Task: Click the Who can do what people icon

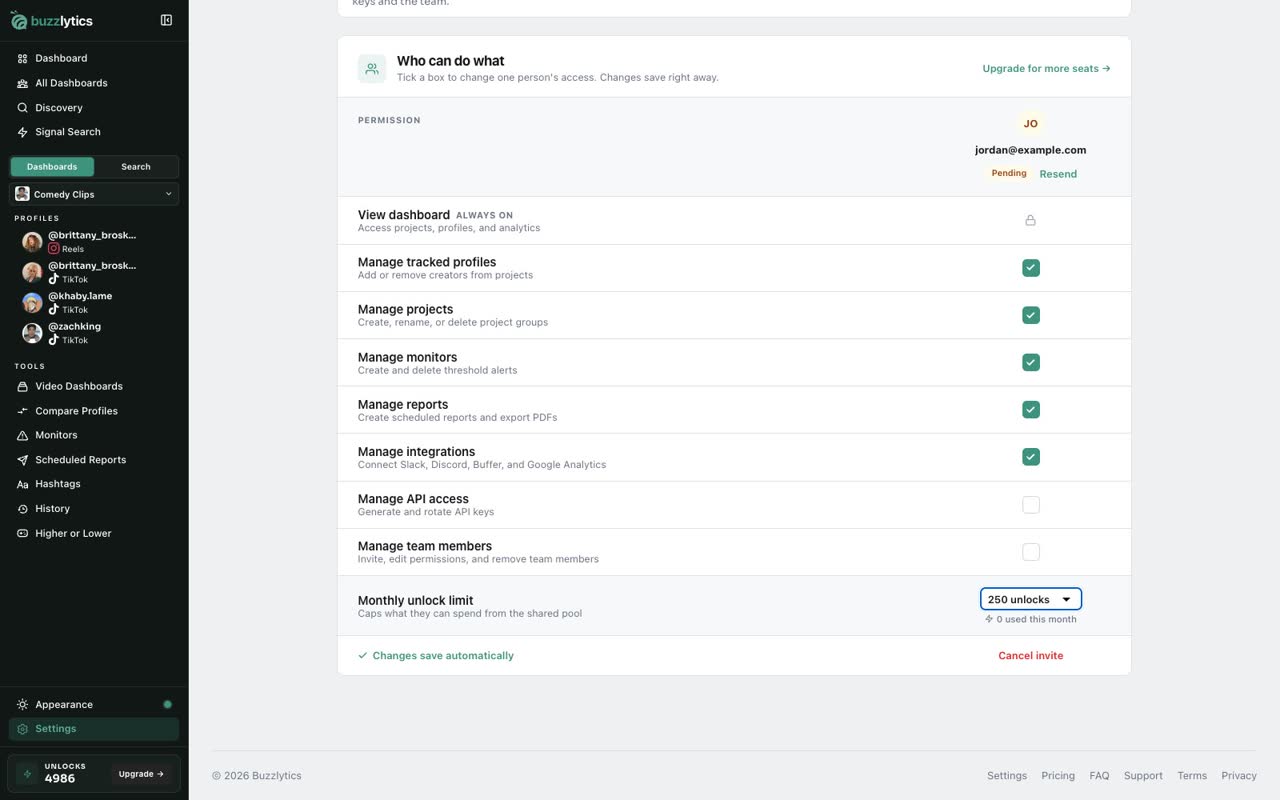Action: [372, 69]
